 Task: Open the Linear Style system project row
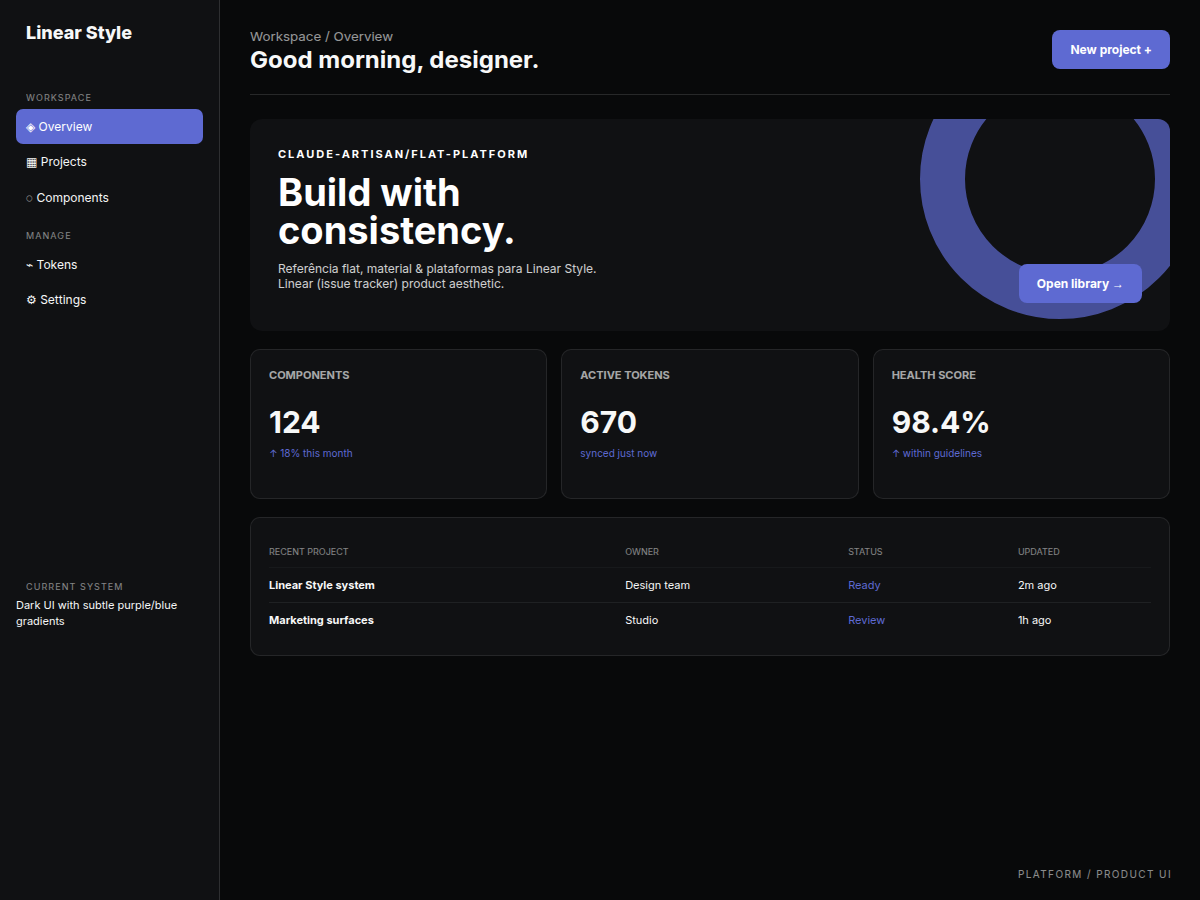point(710,585)
